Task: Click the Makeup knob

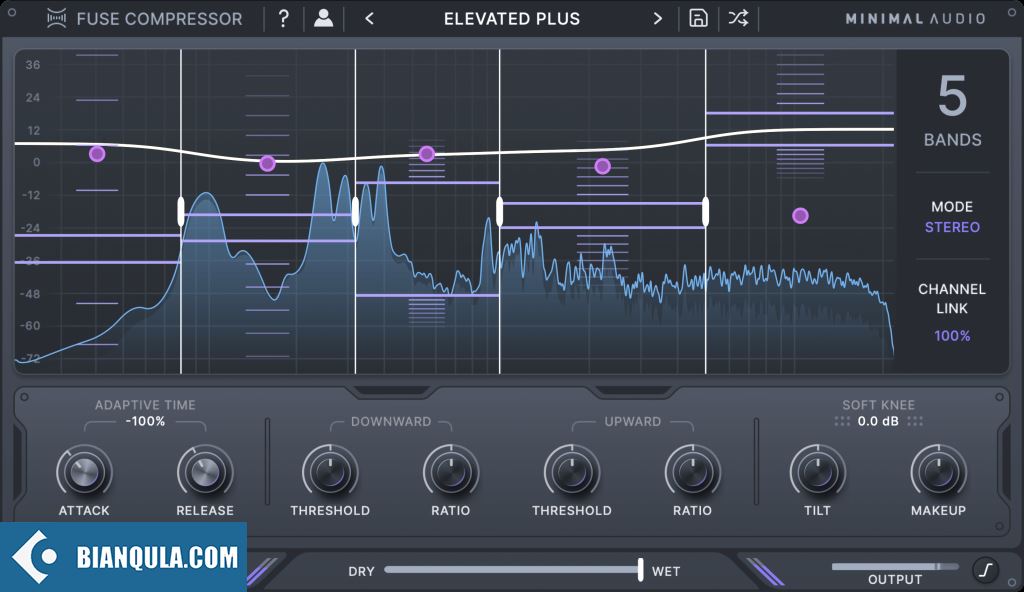Action: pyautogui.click(x=938, y=472)
